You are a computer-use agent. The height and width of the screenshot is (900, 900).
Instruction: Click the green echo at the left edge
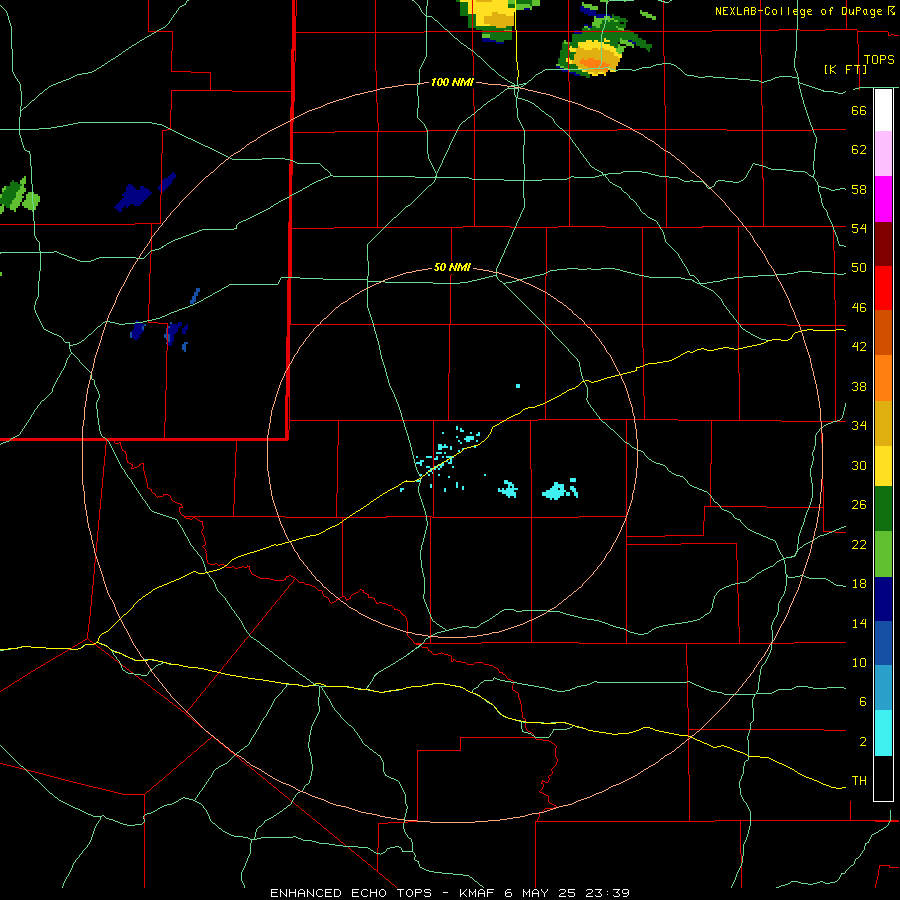18,196
